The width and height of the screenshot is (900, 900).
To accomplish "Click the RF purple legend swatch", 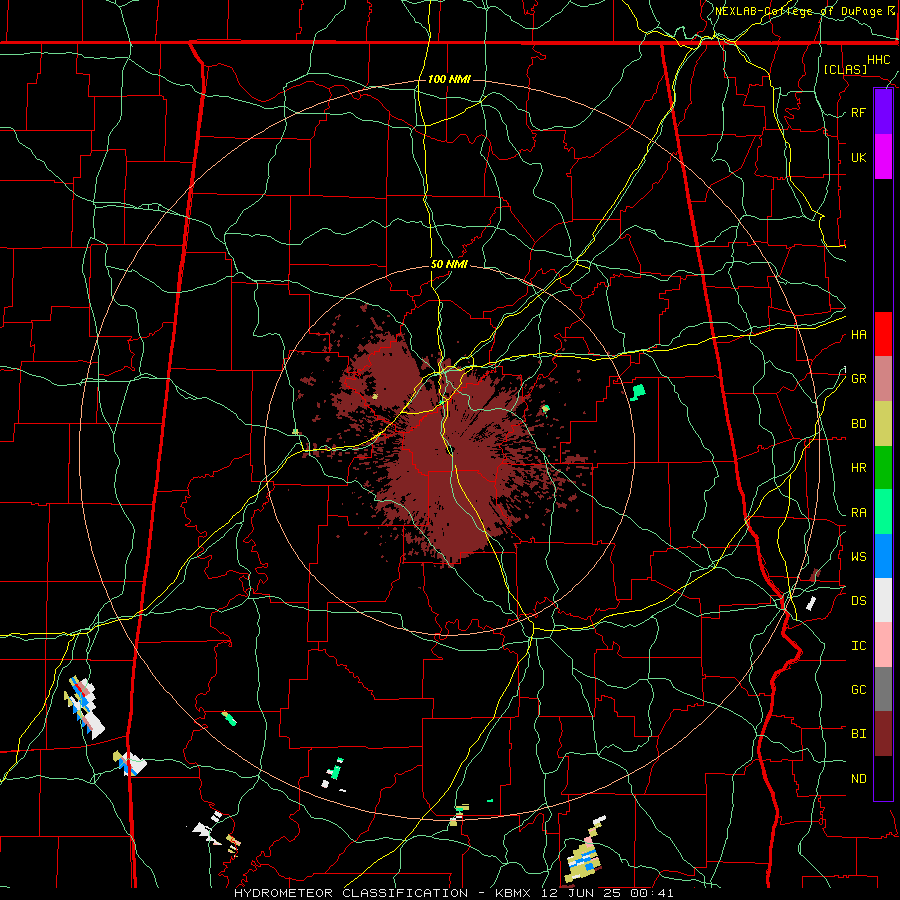I will point(883,112).
